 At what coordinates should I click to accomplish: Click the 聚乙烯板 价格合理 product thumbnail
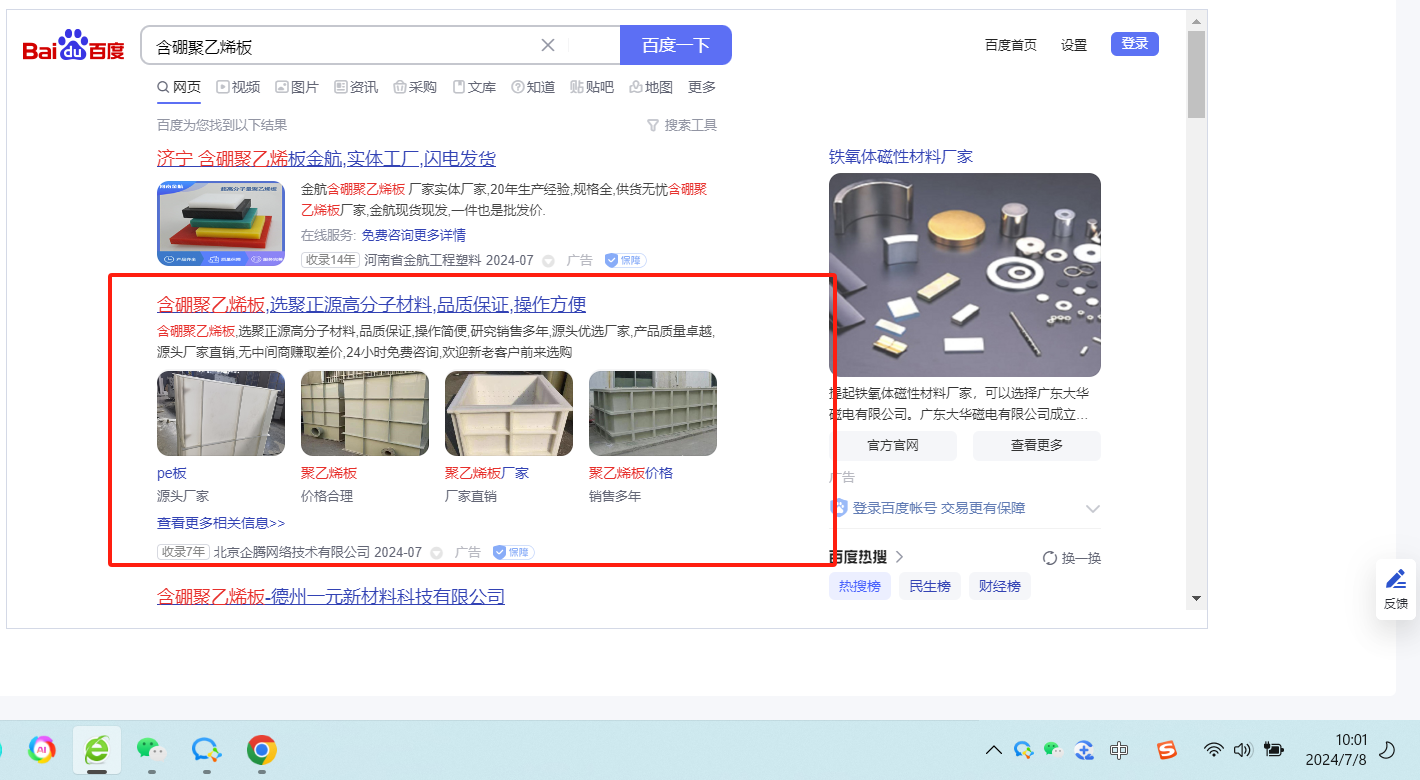point(365,413)
